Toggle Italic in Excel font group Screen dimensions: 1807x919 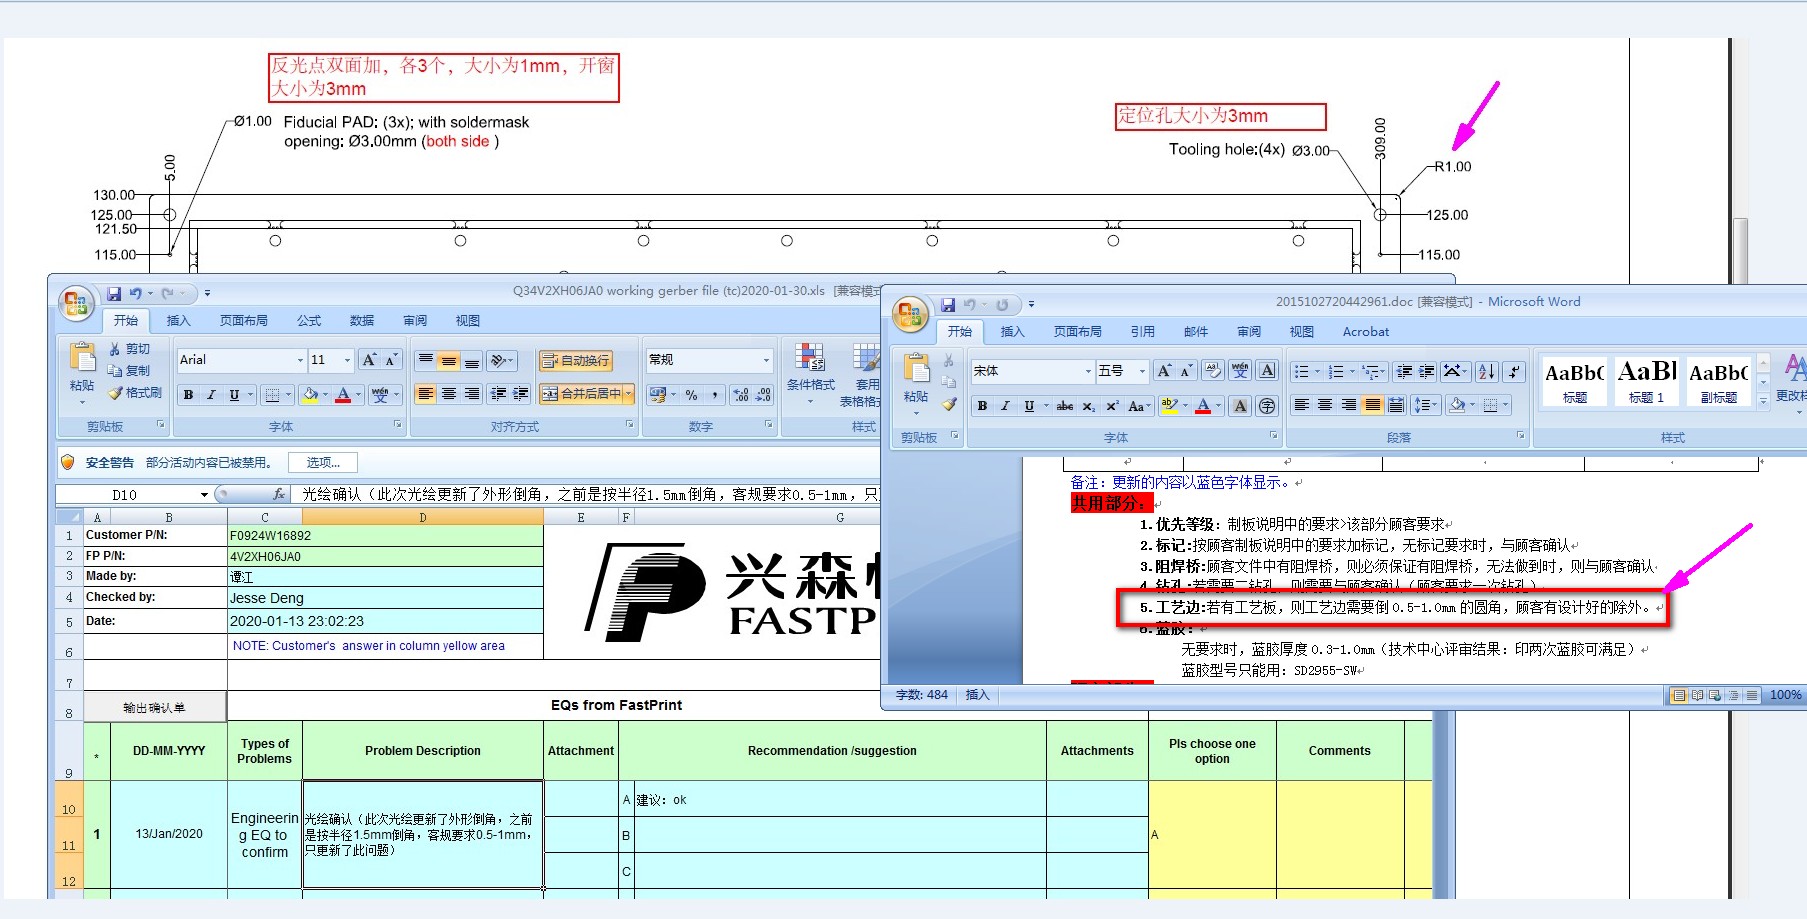(x=211, y=395)
